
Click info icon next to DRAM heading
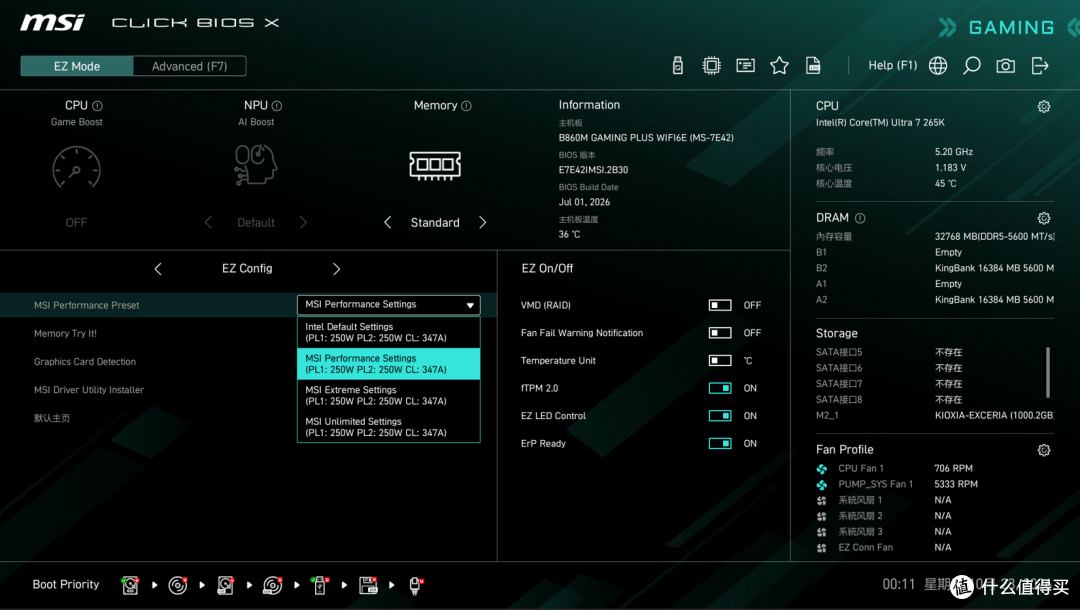tap(860, 218)
